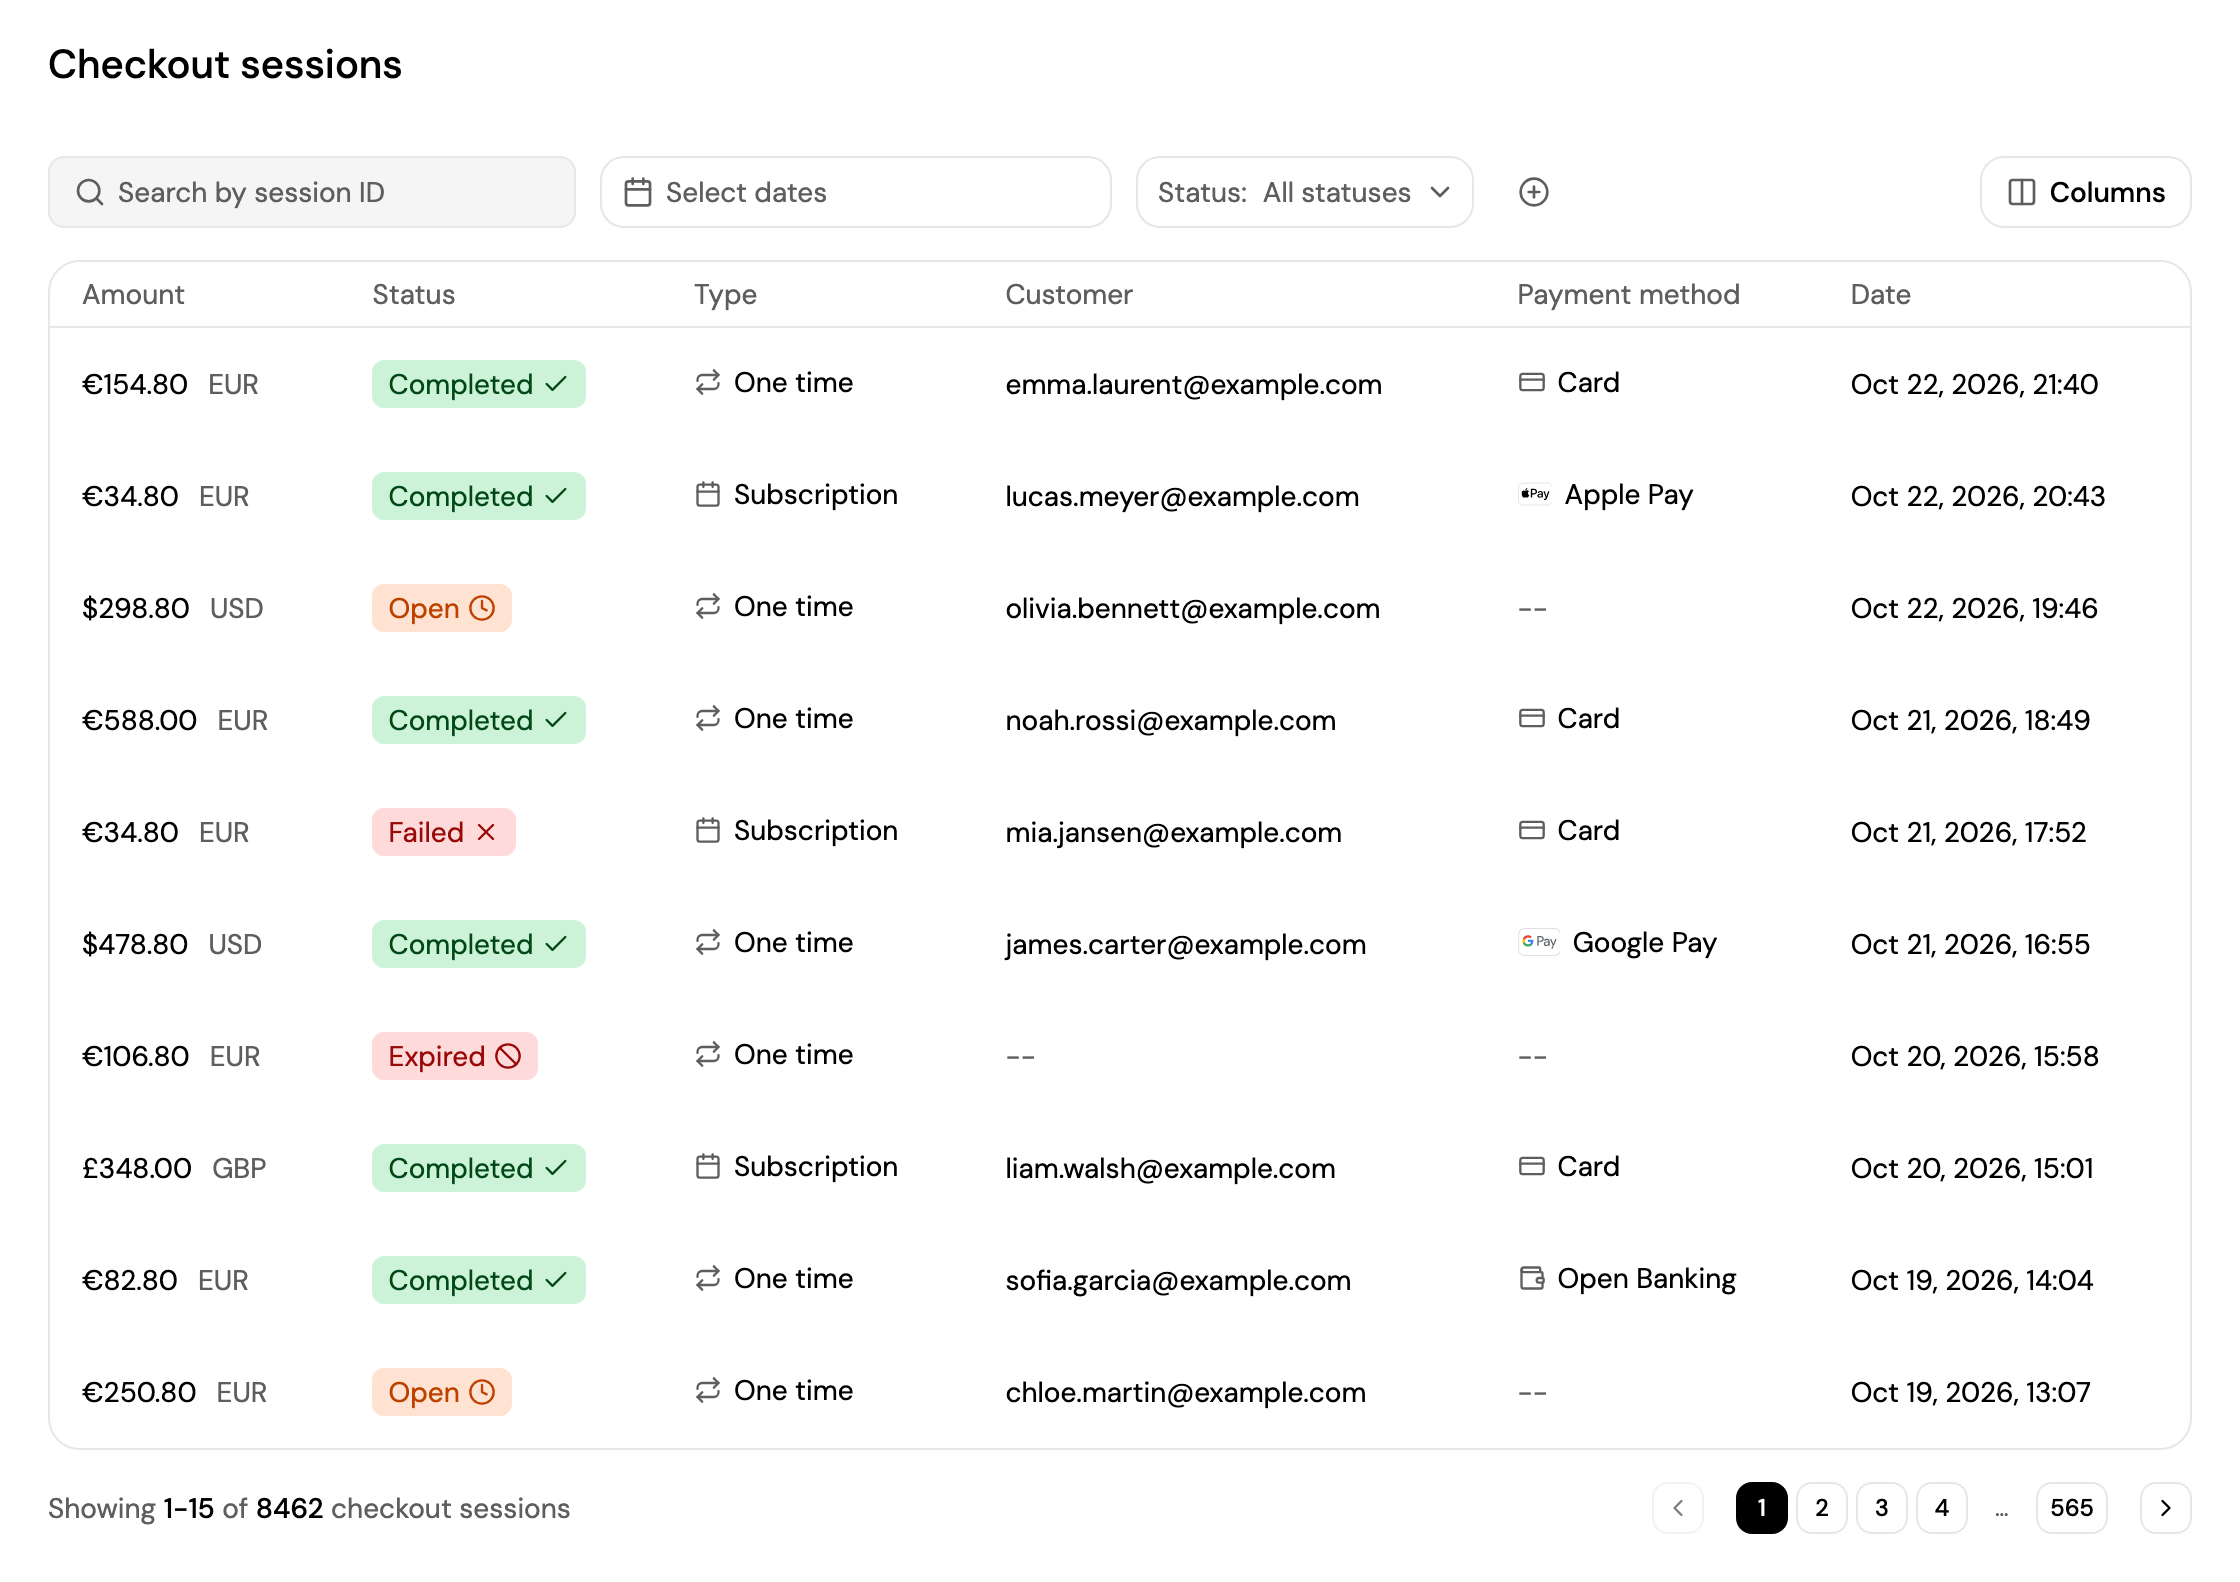Click the date Oct 19, 2026, 14:04
Image resolution: width=2240 pixels, height=1582 pixels.
(1971, 1280)
